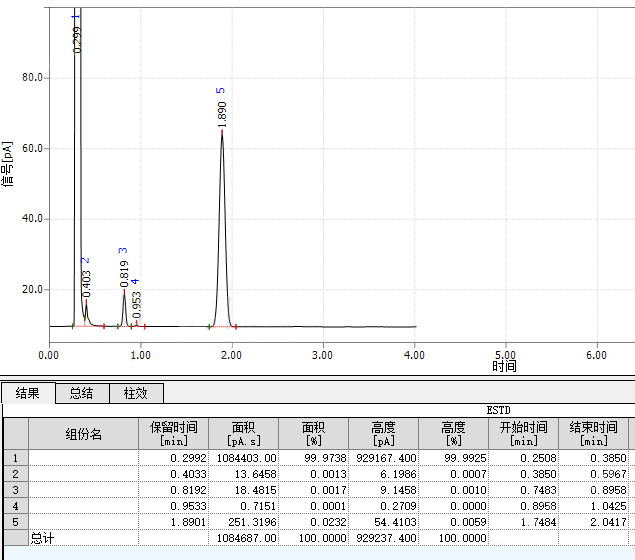This screenshot has width=635, height=560.
Task: Select the 开始时间 column header
Action: click(523, 433)
